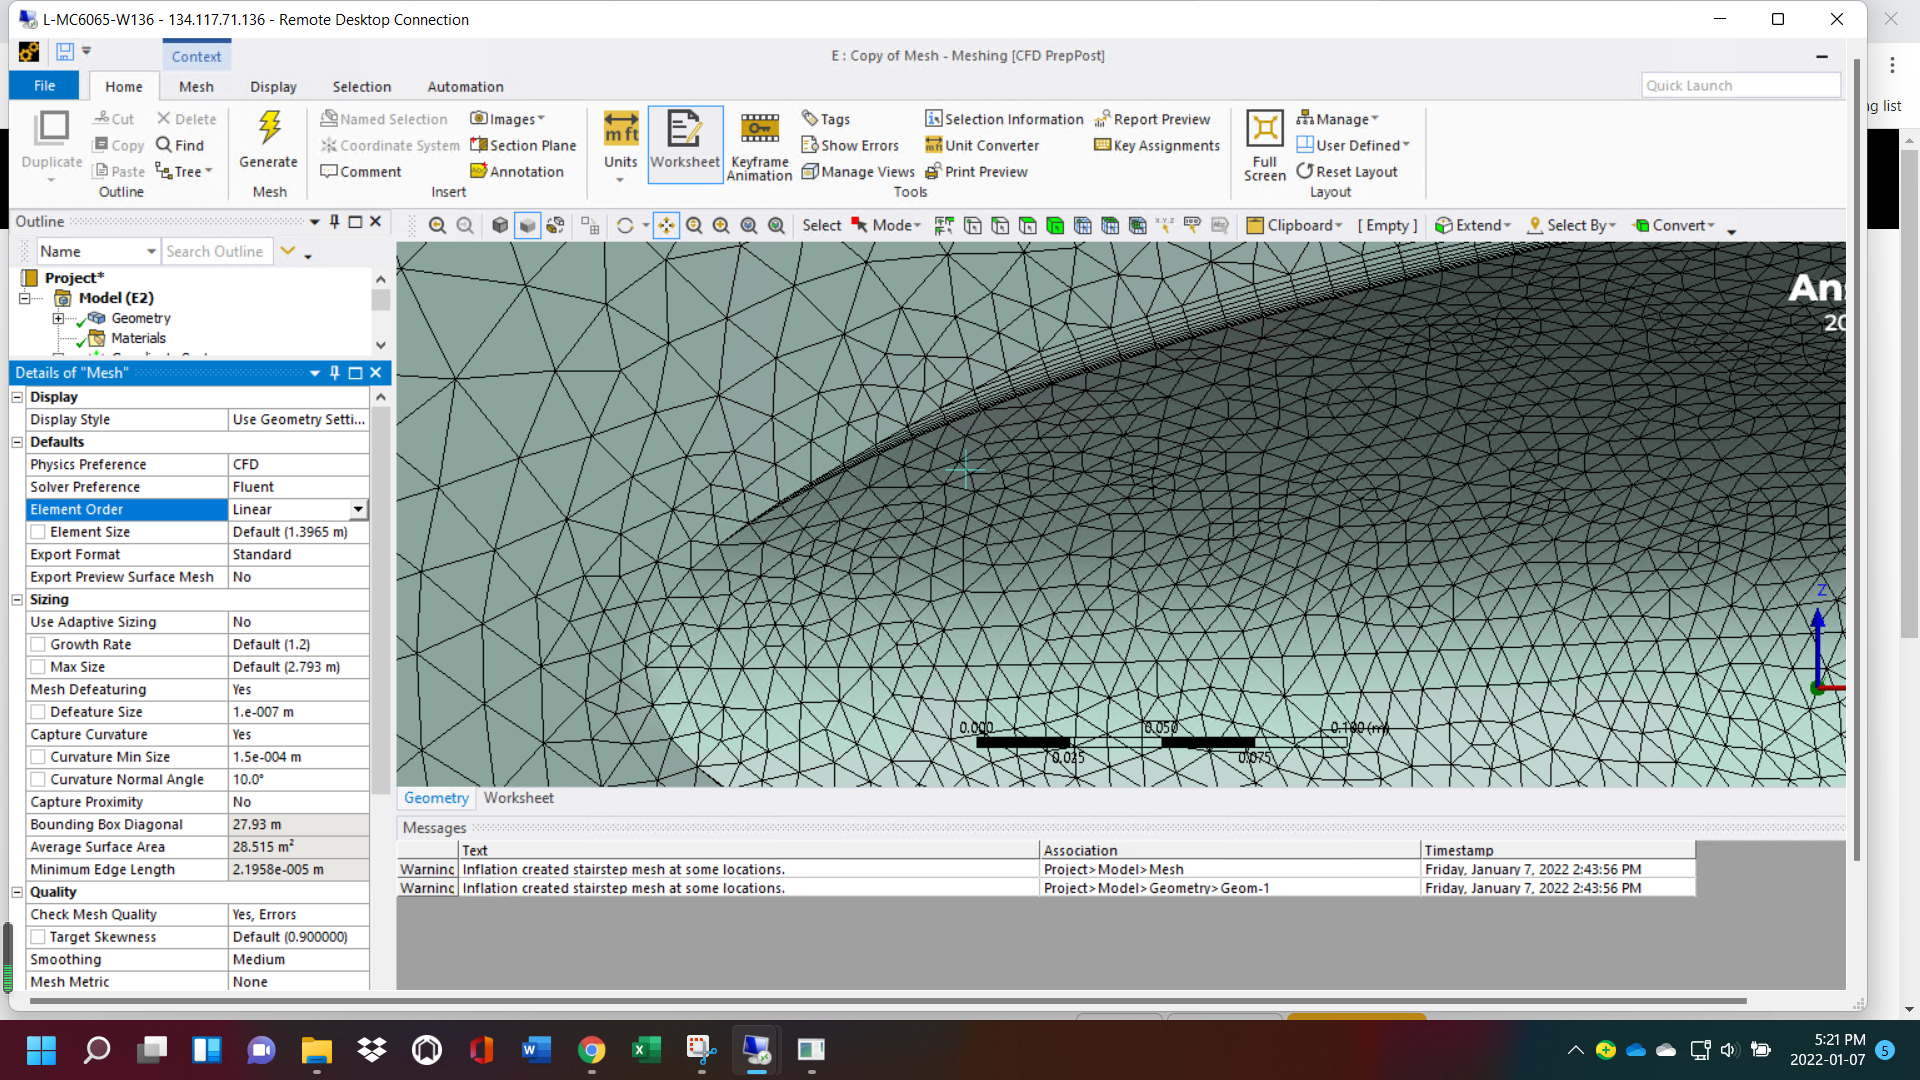
Task: Collapse the Defaults section
Action: click(x=17, y=442)
